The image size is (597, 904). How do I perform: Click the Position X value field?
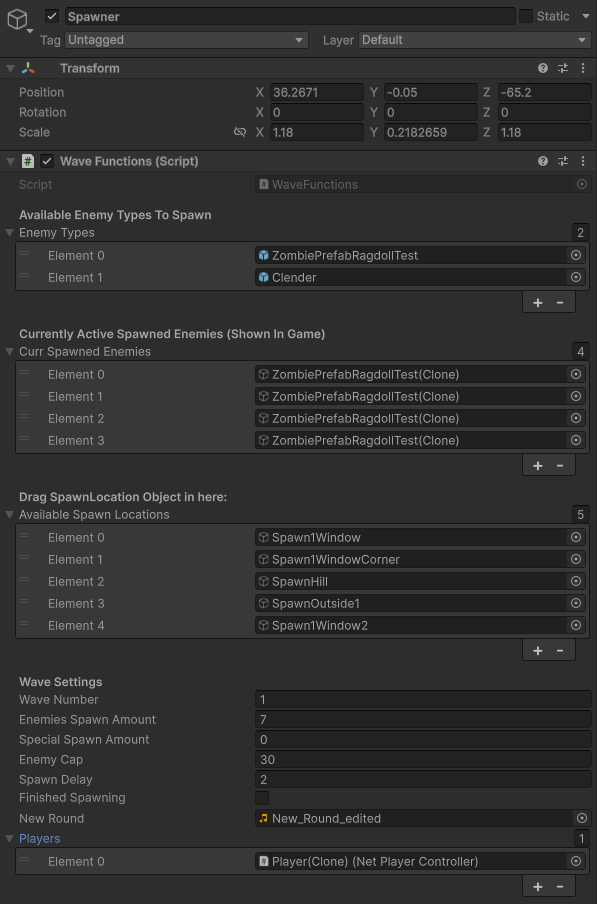coord(316,92)
